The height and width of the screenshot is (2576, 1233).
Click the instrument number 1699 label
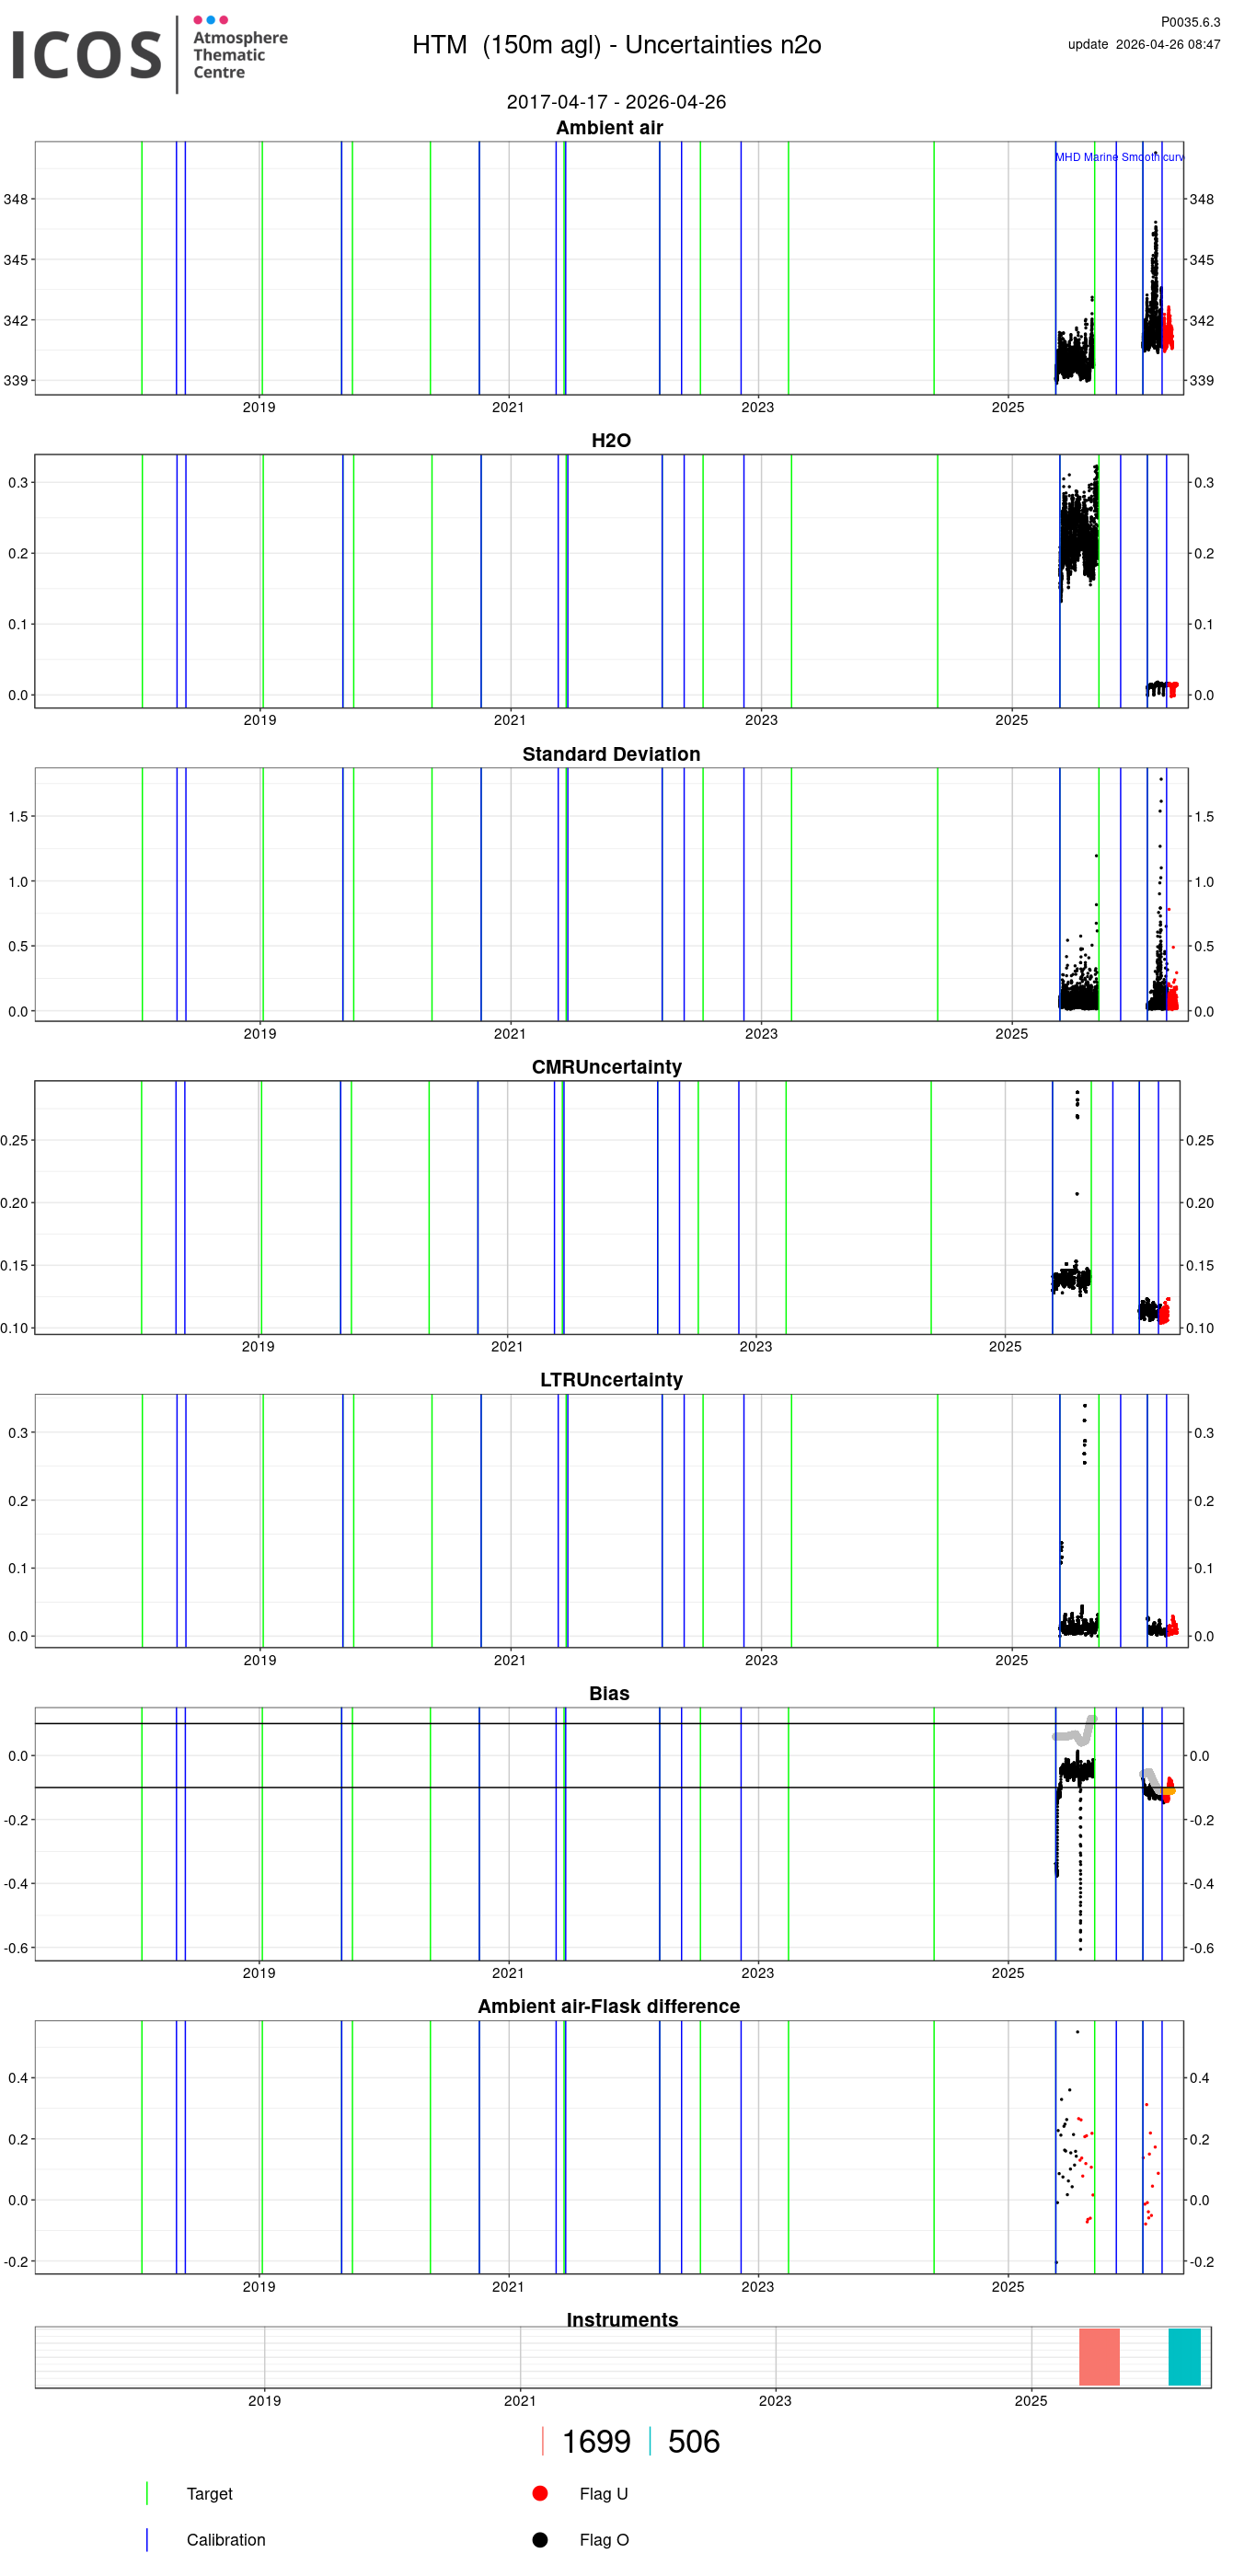(596, 2441)
